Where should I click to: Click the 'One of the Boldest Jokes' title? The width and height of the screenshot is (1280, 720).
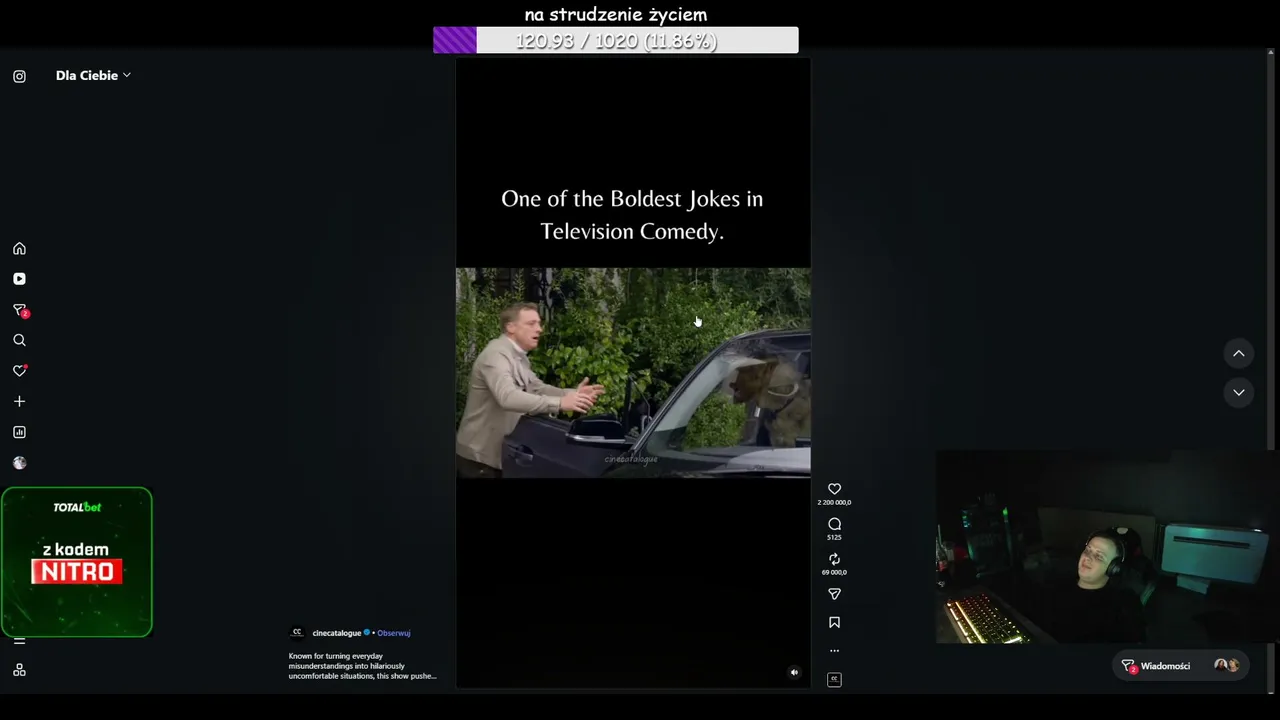632,215
